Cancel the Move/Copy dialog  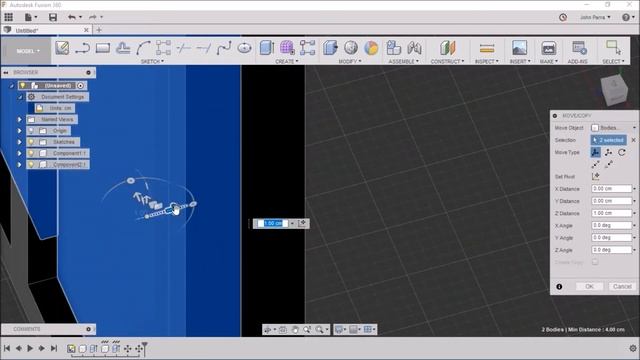point(622,287)
